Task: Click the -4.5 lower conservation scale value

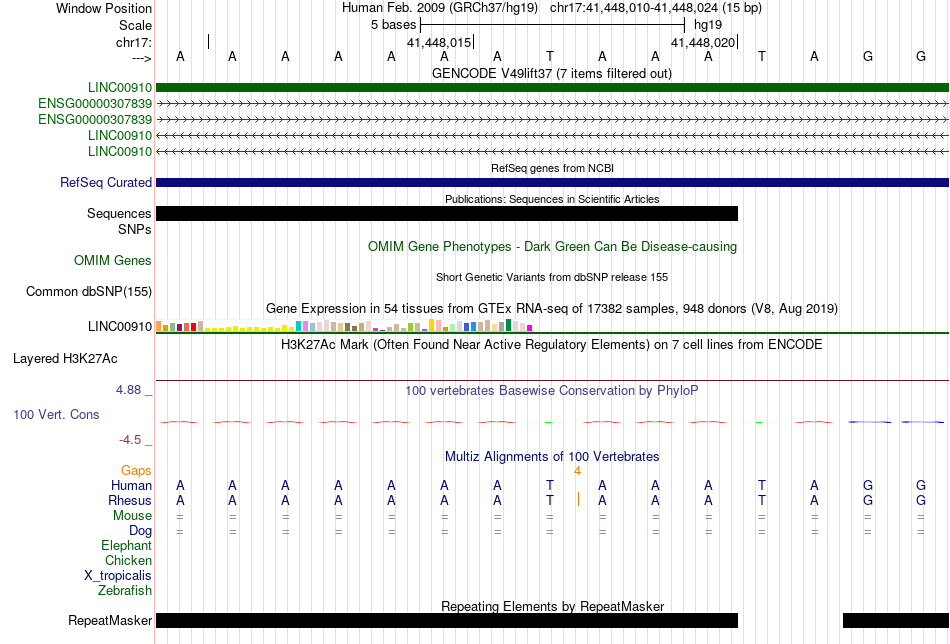Action: pos(130,440)
